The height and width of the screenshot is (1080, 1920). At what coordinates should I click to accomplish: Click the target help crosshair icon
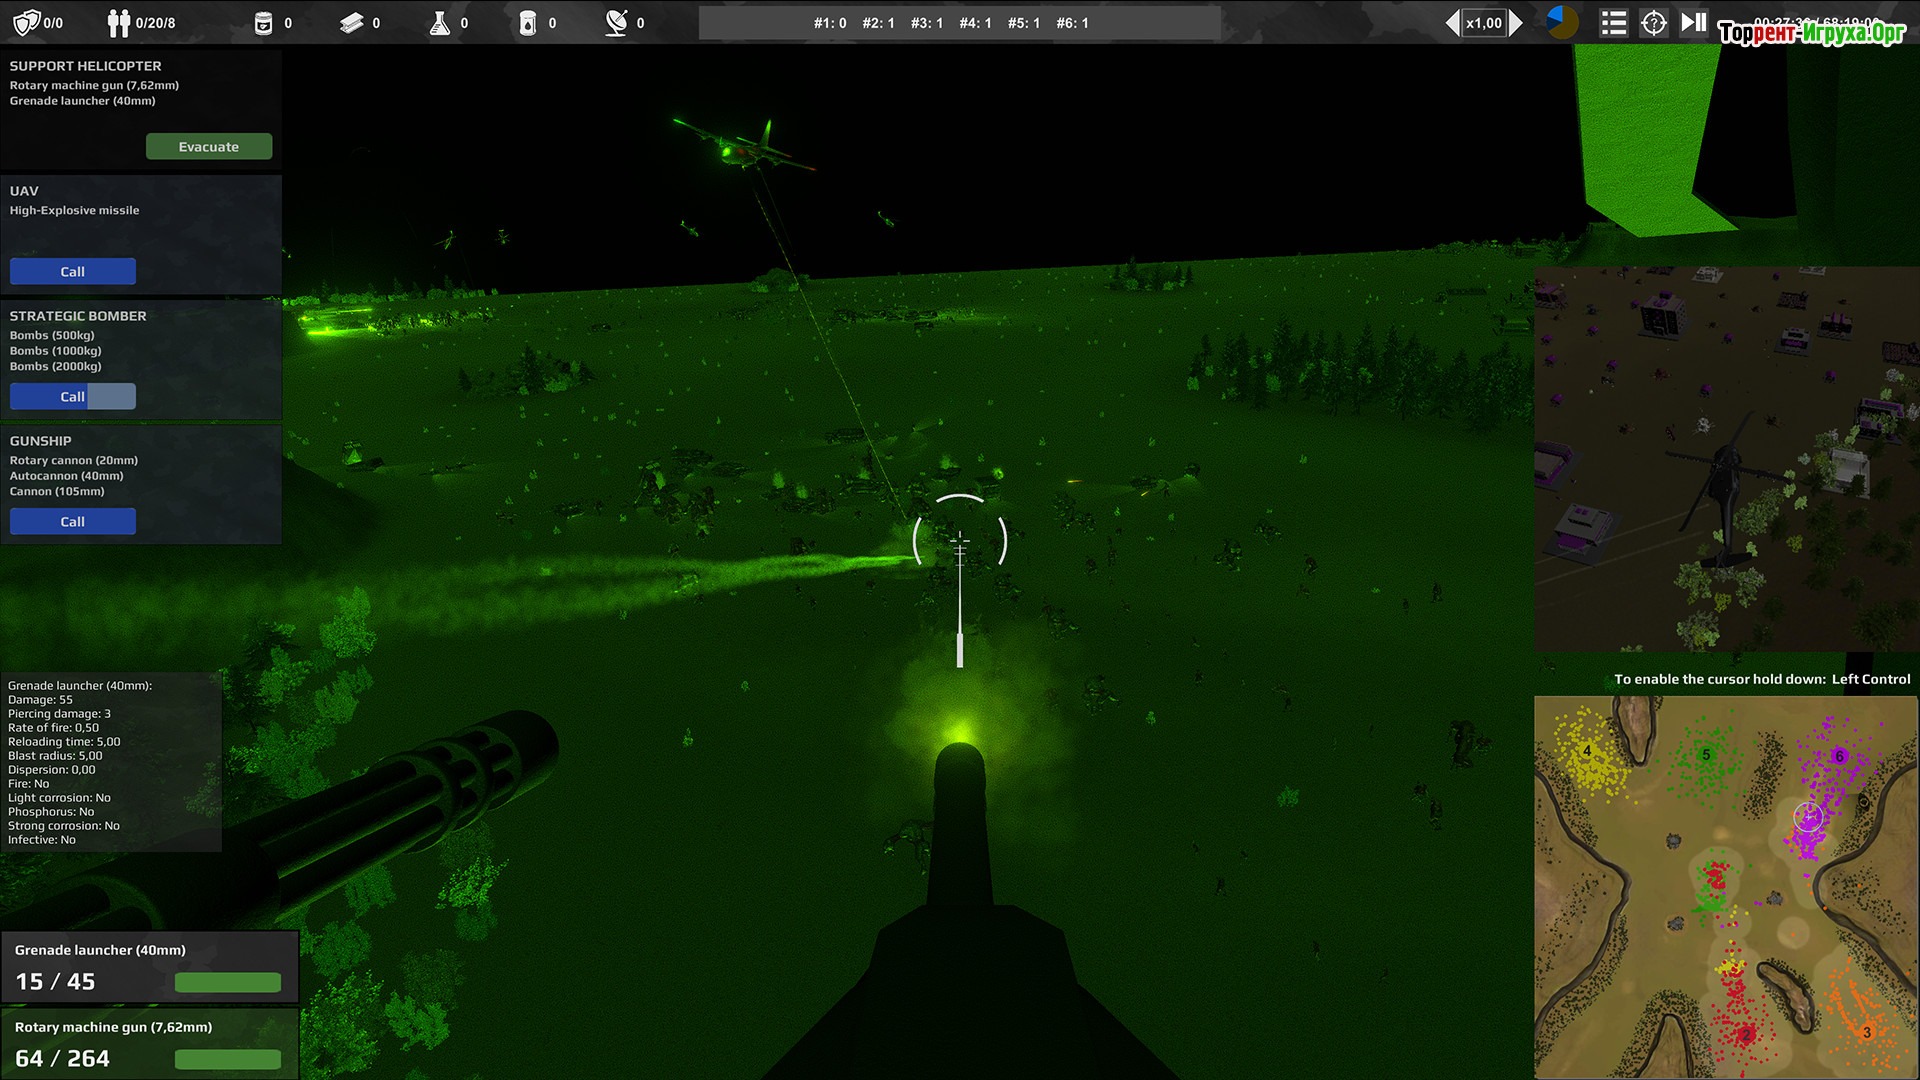[1653, 22]
